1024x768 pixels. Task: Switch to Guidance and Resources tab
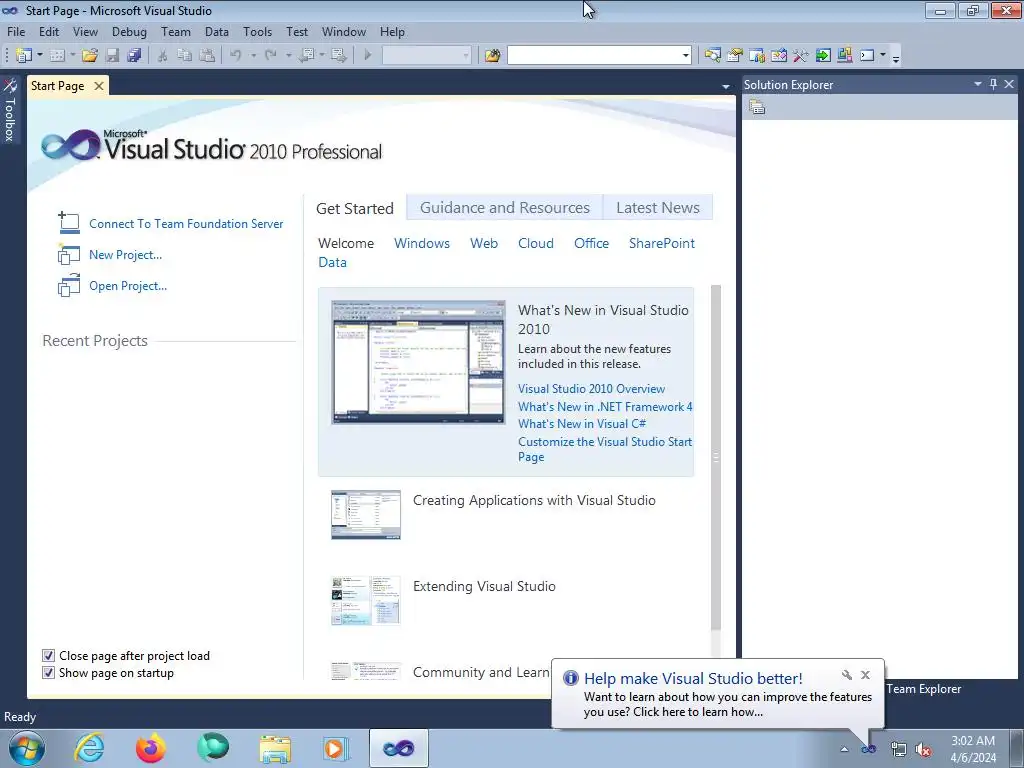click(505, 208)
